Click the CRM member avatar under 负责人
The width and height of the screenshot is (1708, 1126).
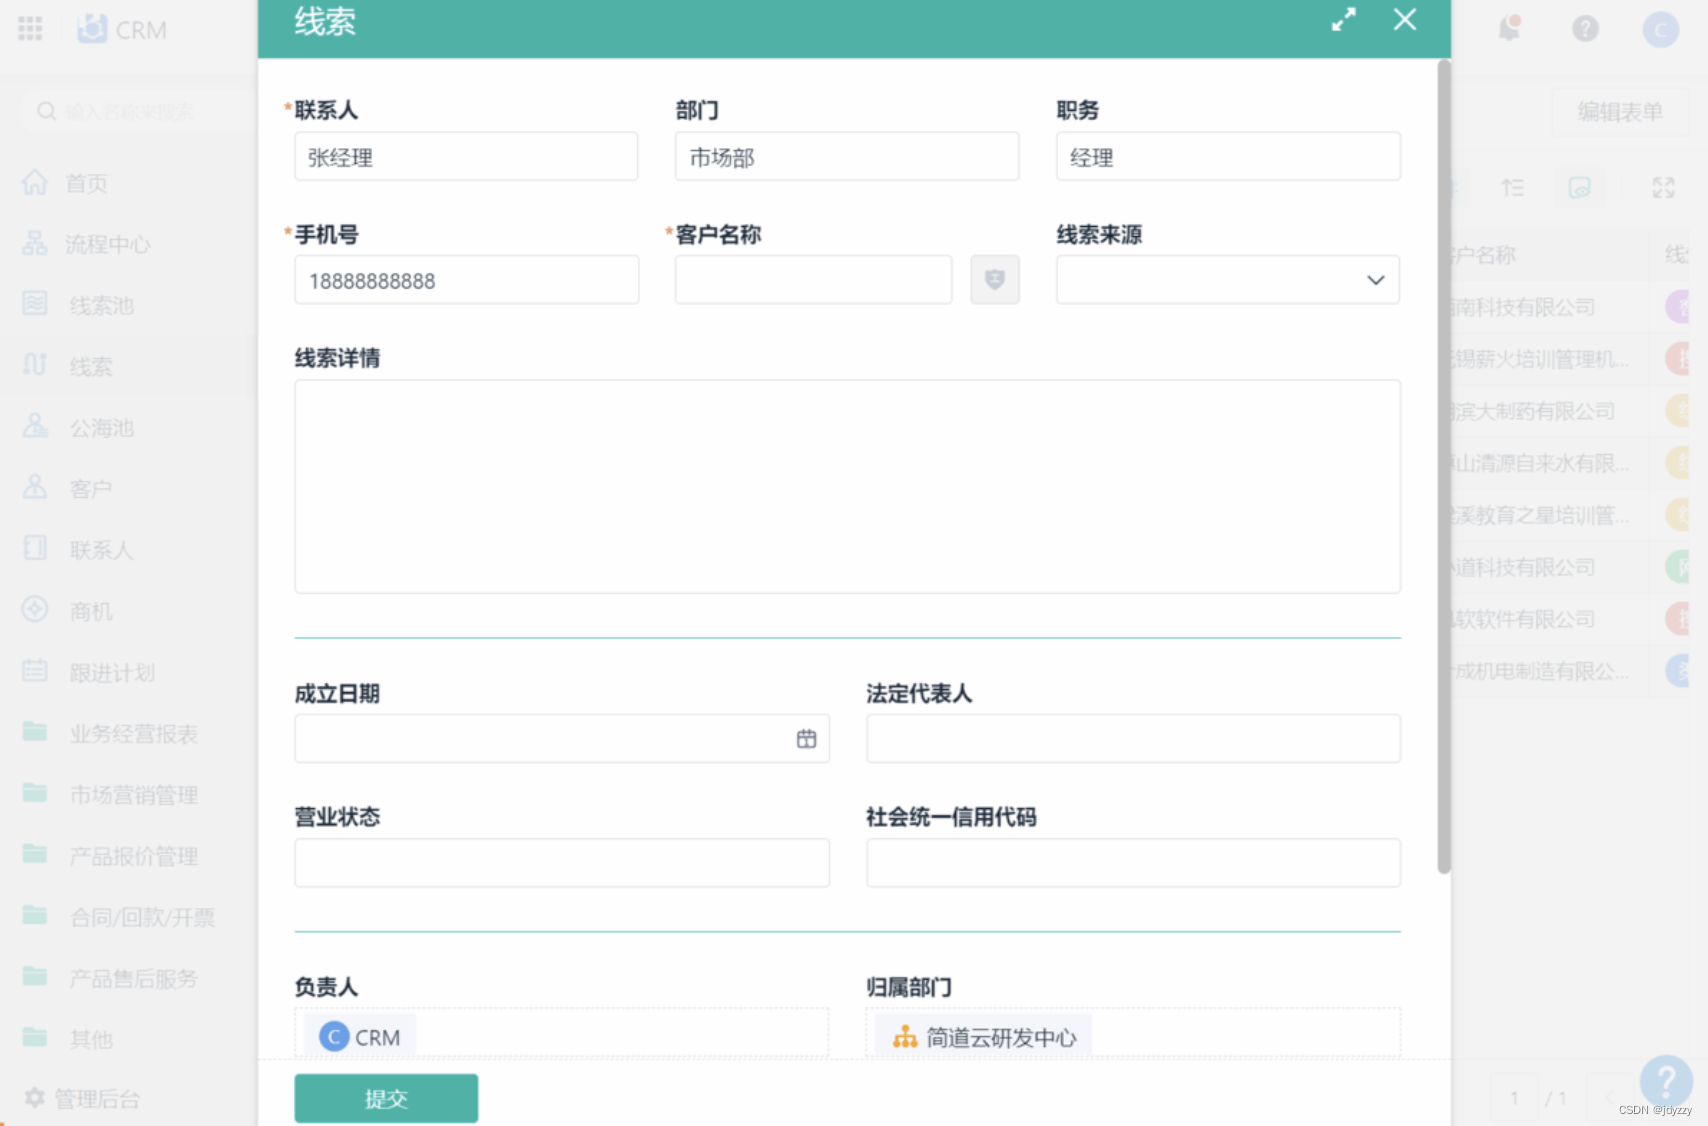pyautogui.click(x=334, y=1037)
